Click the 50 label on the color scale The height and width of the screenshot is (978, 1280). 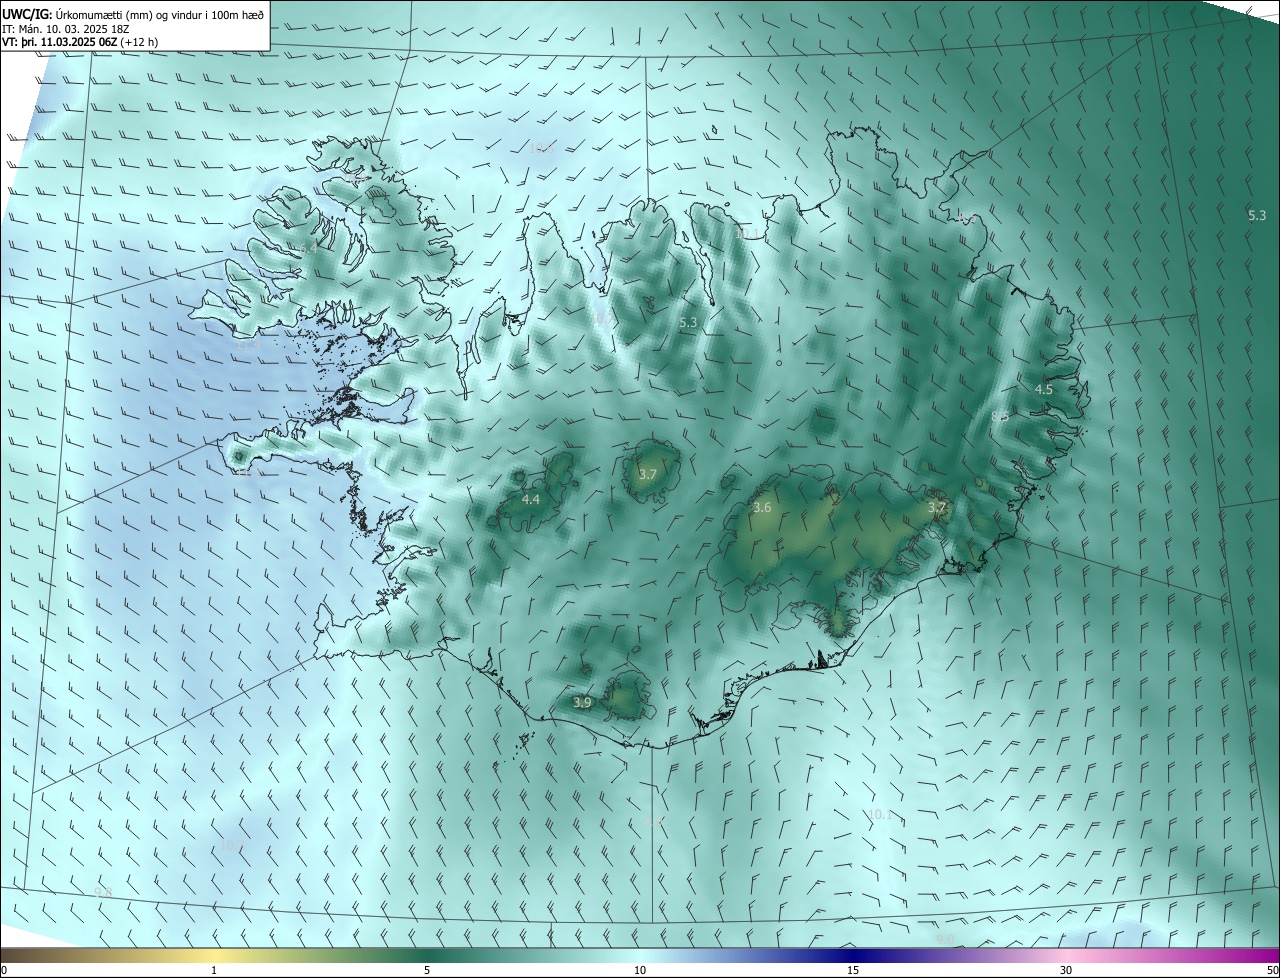tap(1272, 970)
